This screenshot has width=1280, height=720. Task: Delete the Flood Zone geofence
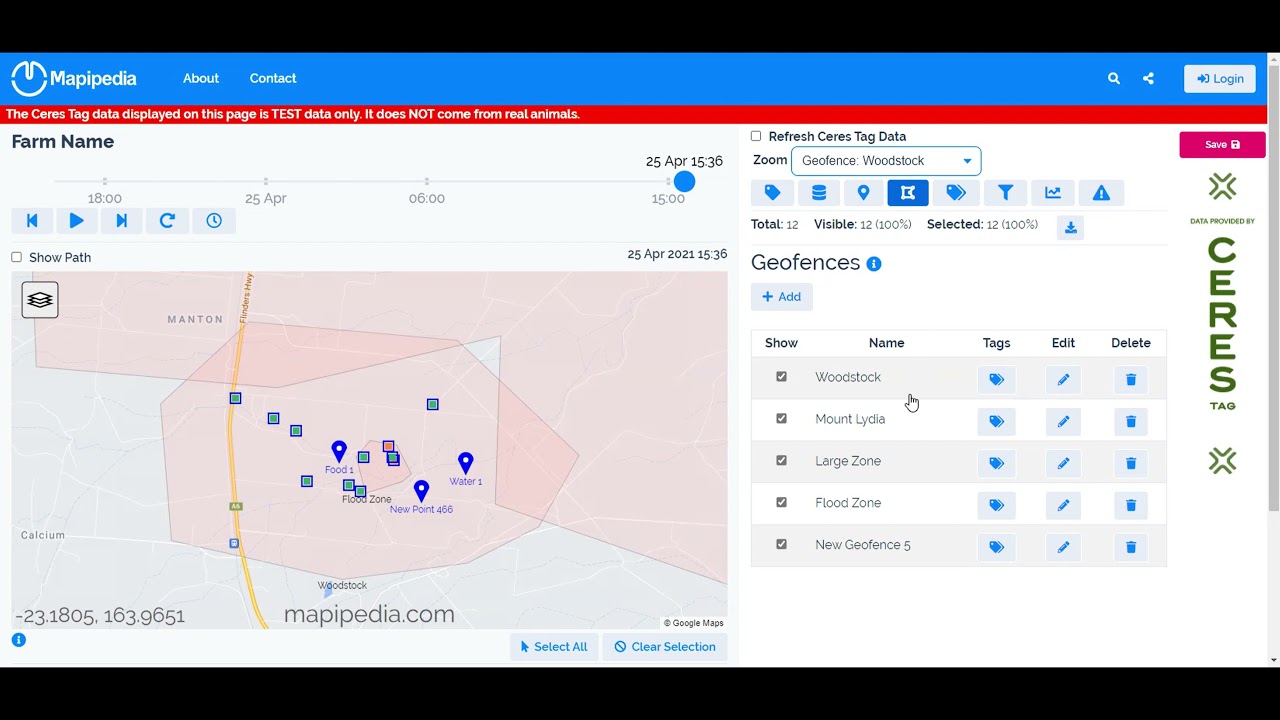1131,505
